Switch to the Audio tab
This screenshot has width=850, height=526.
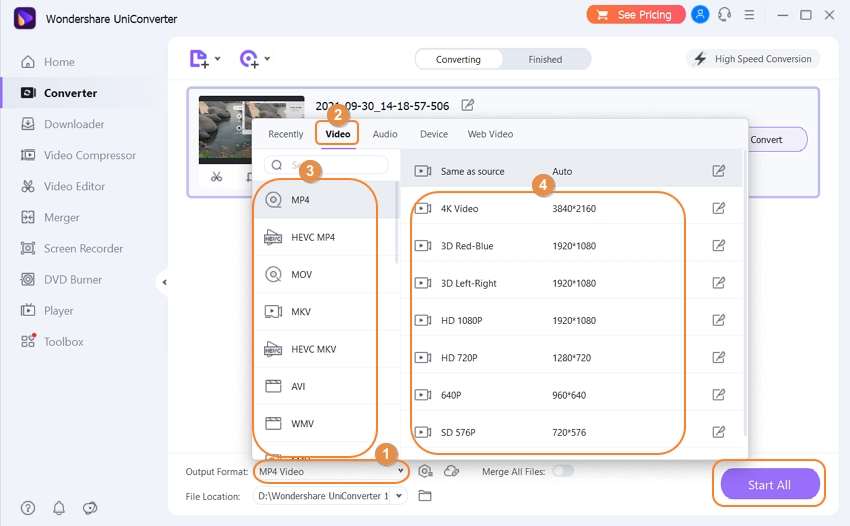coord(385,134)
